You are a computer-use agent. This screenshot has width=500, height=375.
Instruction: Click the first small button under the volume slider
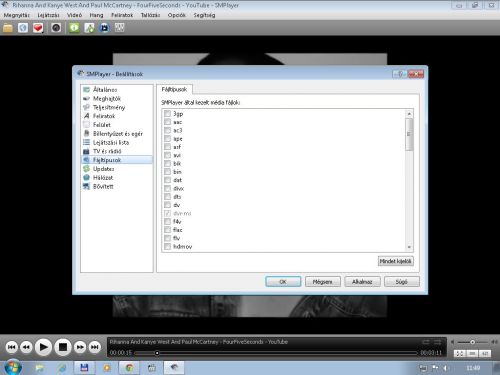pyautogui.click(x=459, y=353)
